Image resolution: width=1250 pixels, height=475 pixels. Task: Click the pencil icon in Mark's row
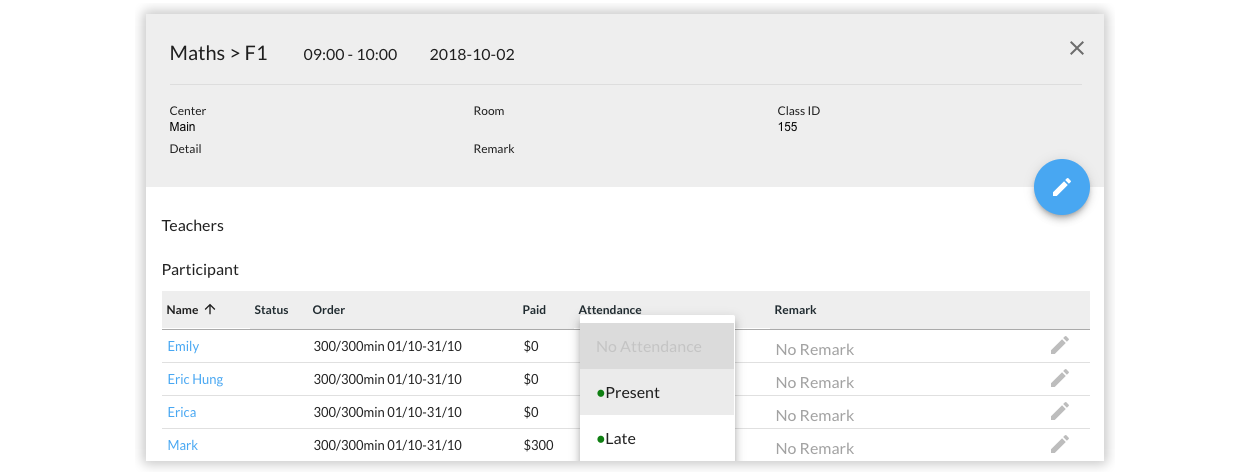(1060, 444)
